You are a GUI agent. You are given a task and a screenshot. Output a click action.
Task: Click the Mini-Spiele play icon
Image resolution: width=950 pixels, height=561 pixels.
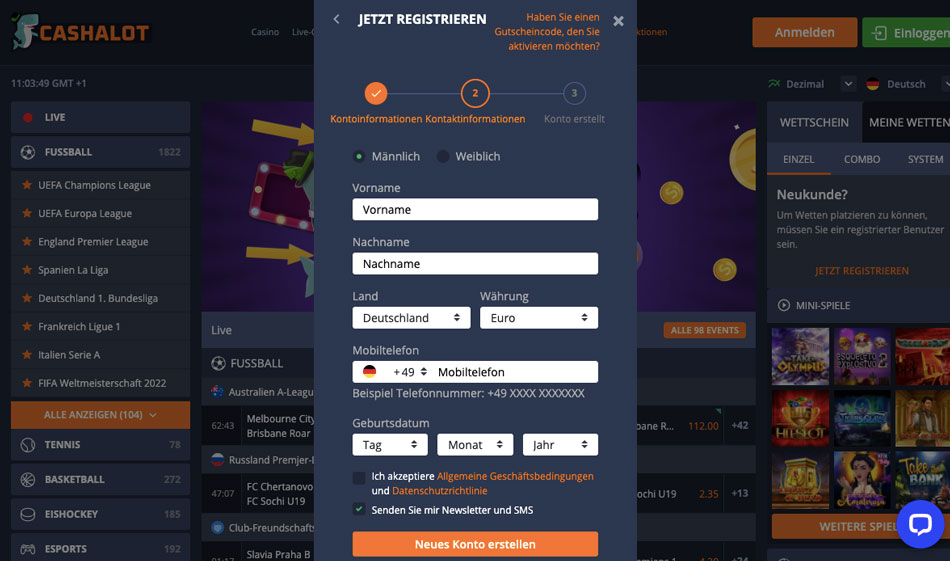tap(783, 305)
